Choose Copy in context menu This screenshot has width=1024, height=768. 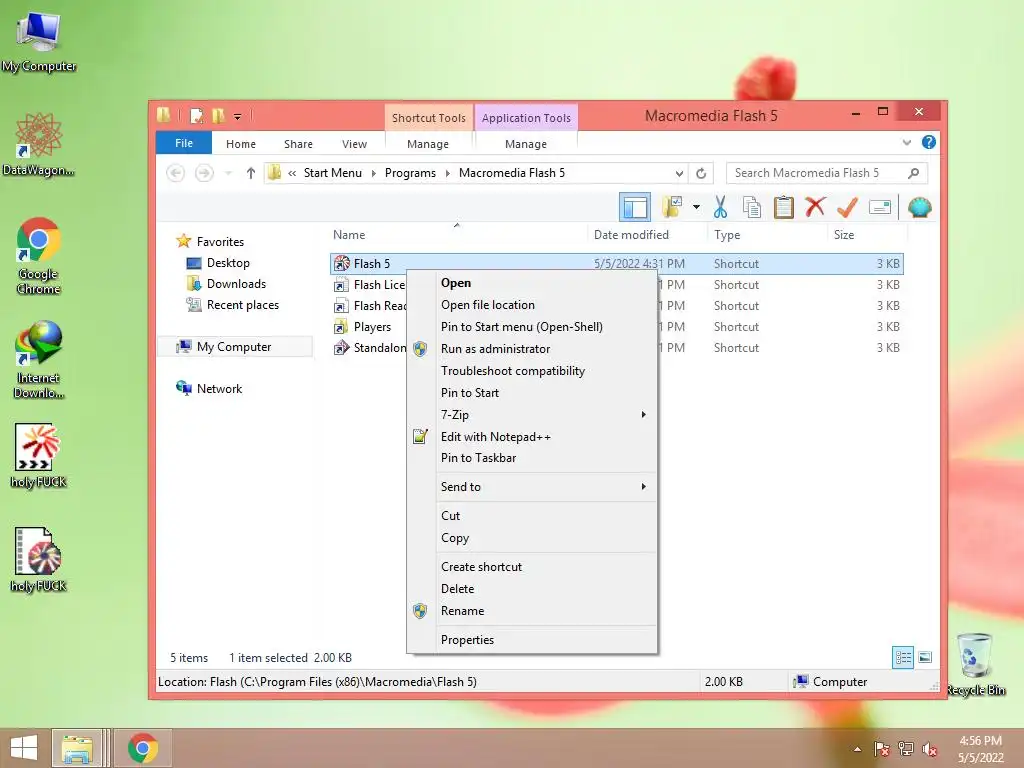[532, 537]
